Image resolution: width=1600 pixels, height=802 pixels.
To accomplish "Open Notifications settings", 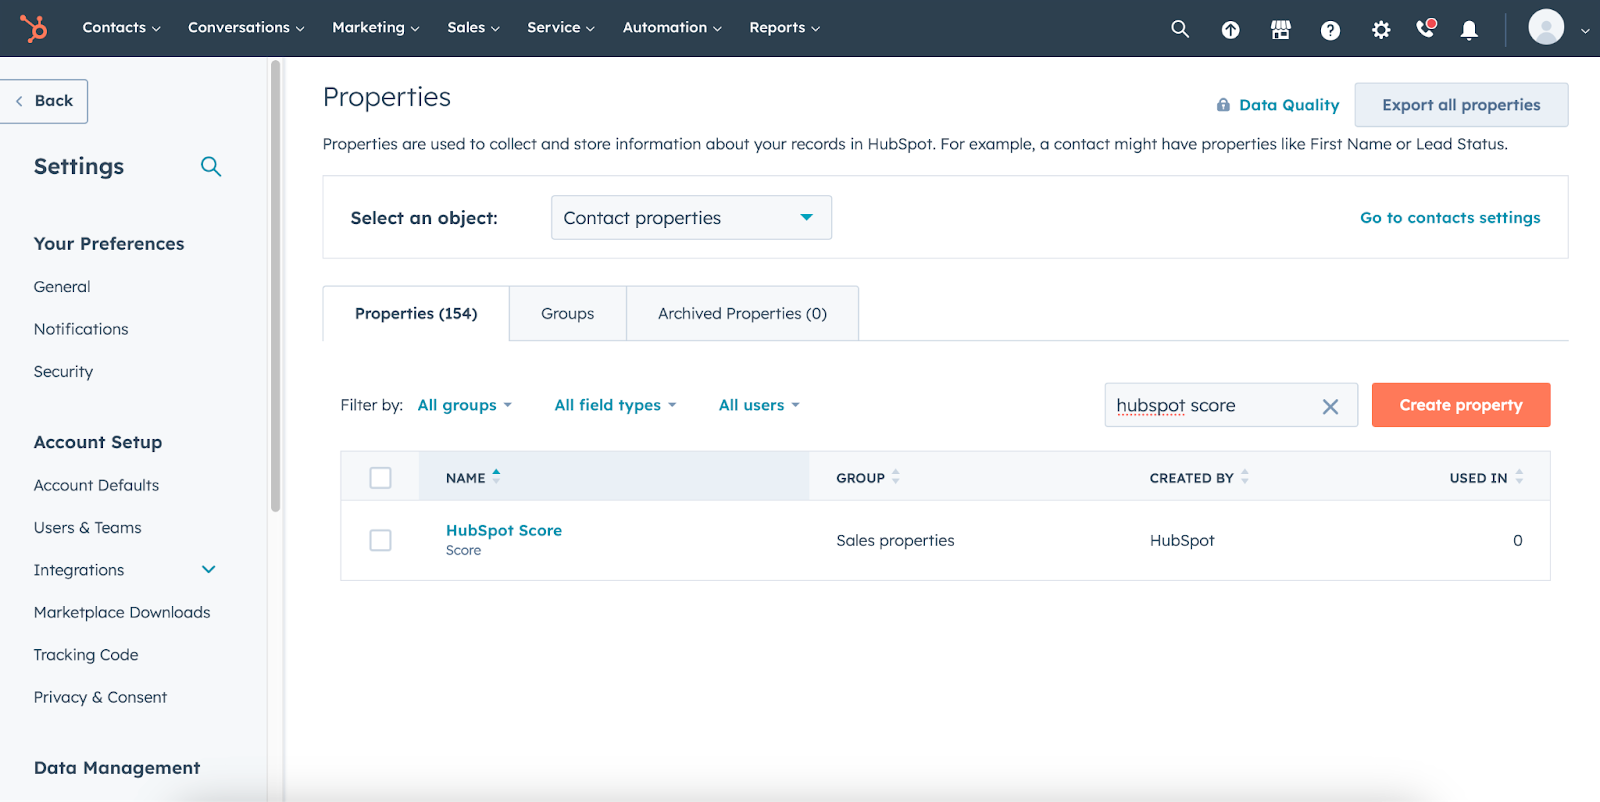I will point(81,329).
